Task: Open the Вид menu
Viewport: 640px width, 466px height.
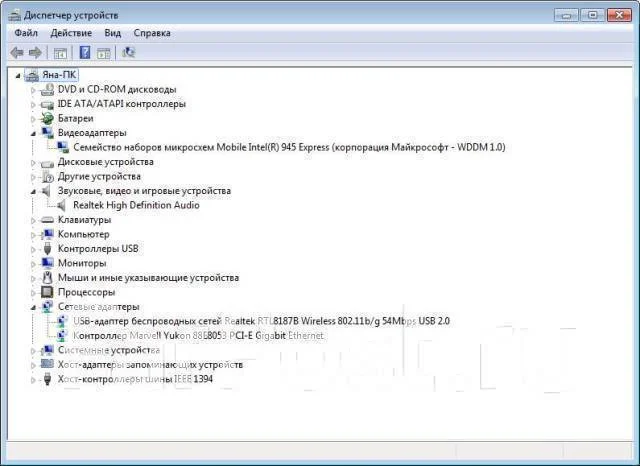Action: pos(113,33)
